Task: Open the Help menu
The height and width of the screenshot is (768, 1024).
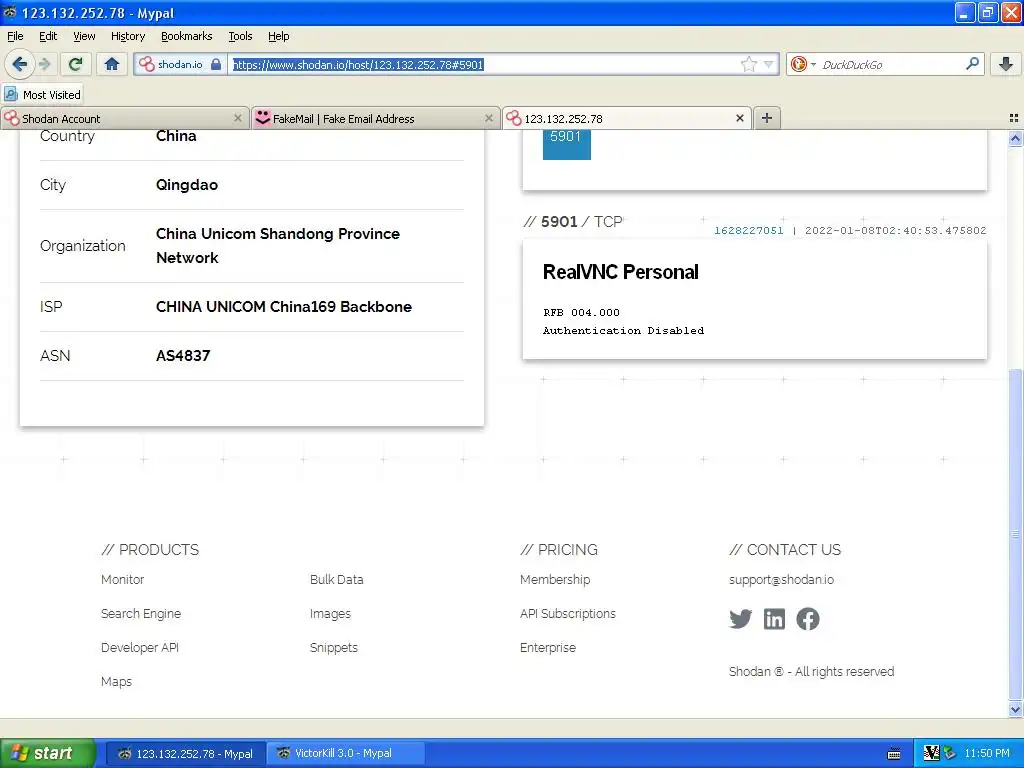Action: click(278, 36)
